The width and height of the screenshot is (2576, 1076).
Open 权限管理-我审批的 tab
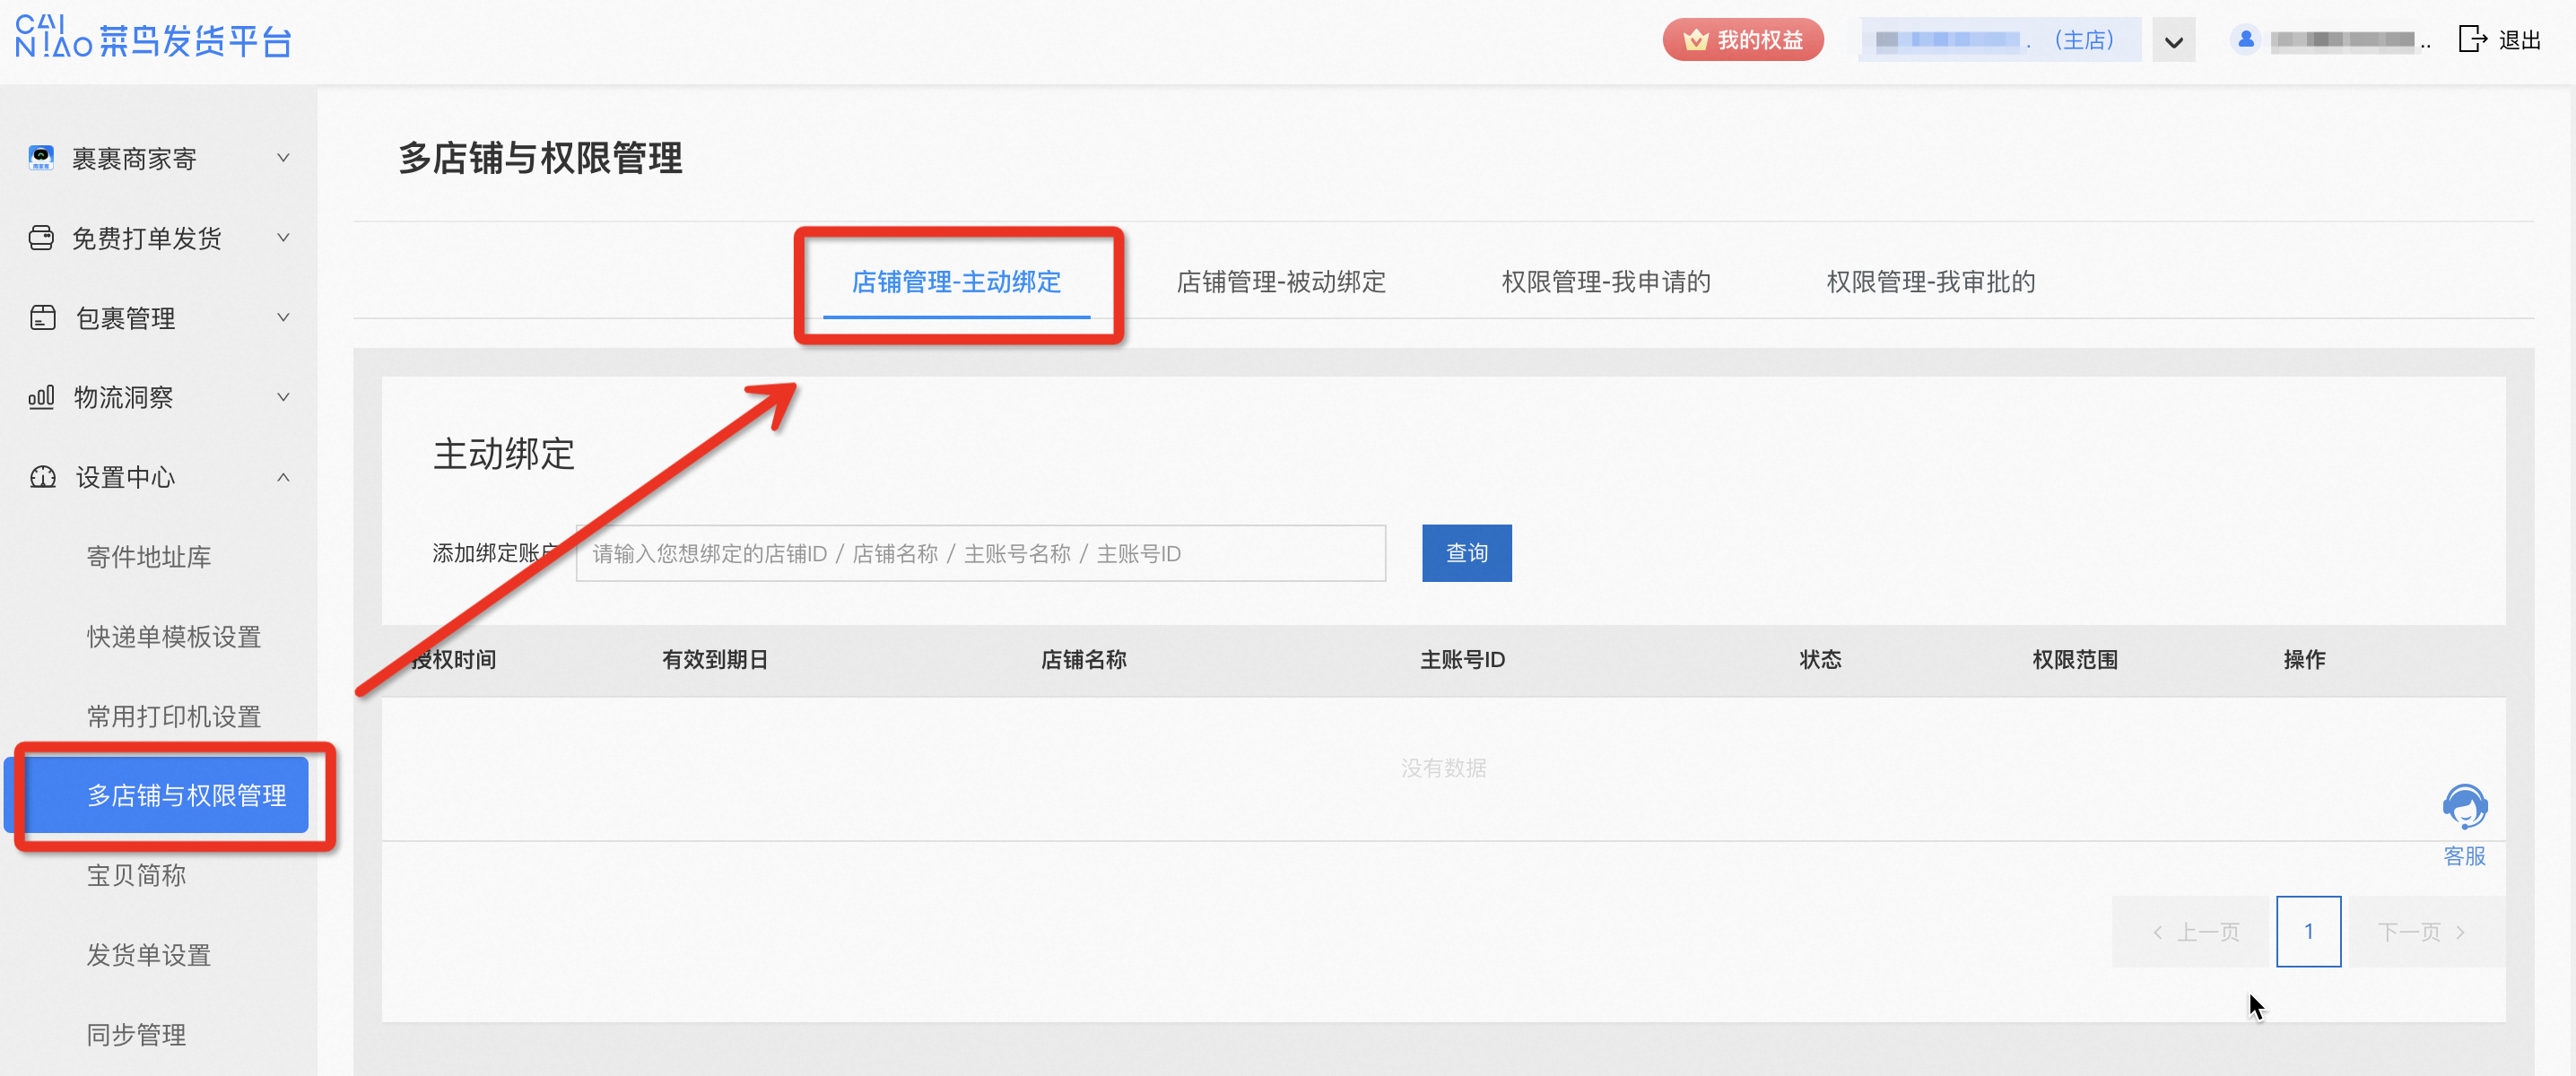1931,282
